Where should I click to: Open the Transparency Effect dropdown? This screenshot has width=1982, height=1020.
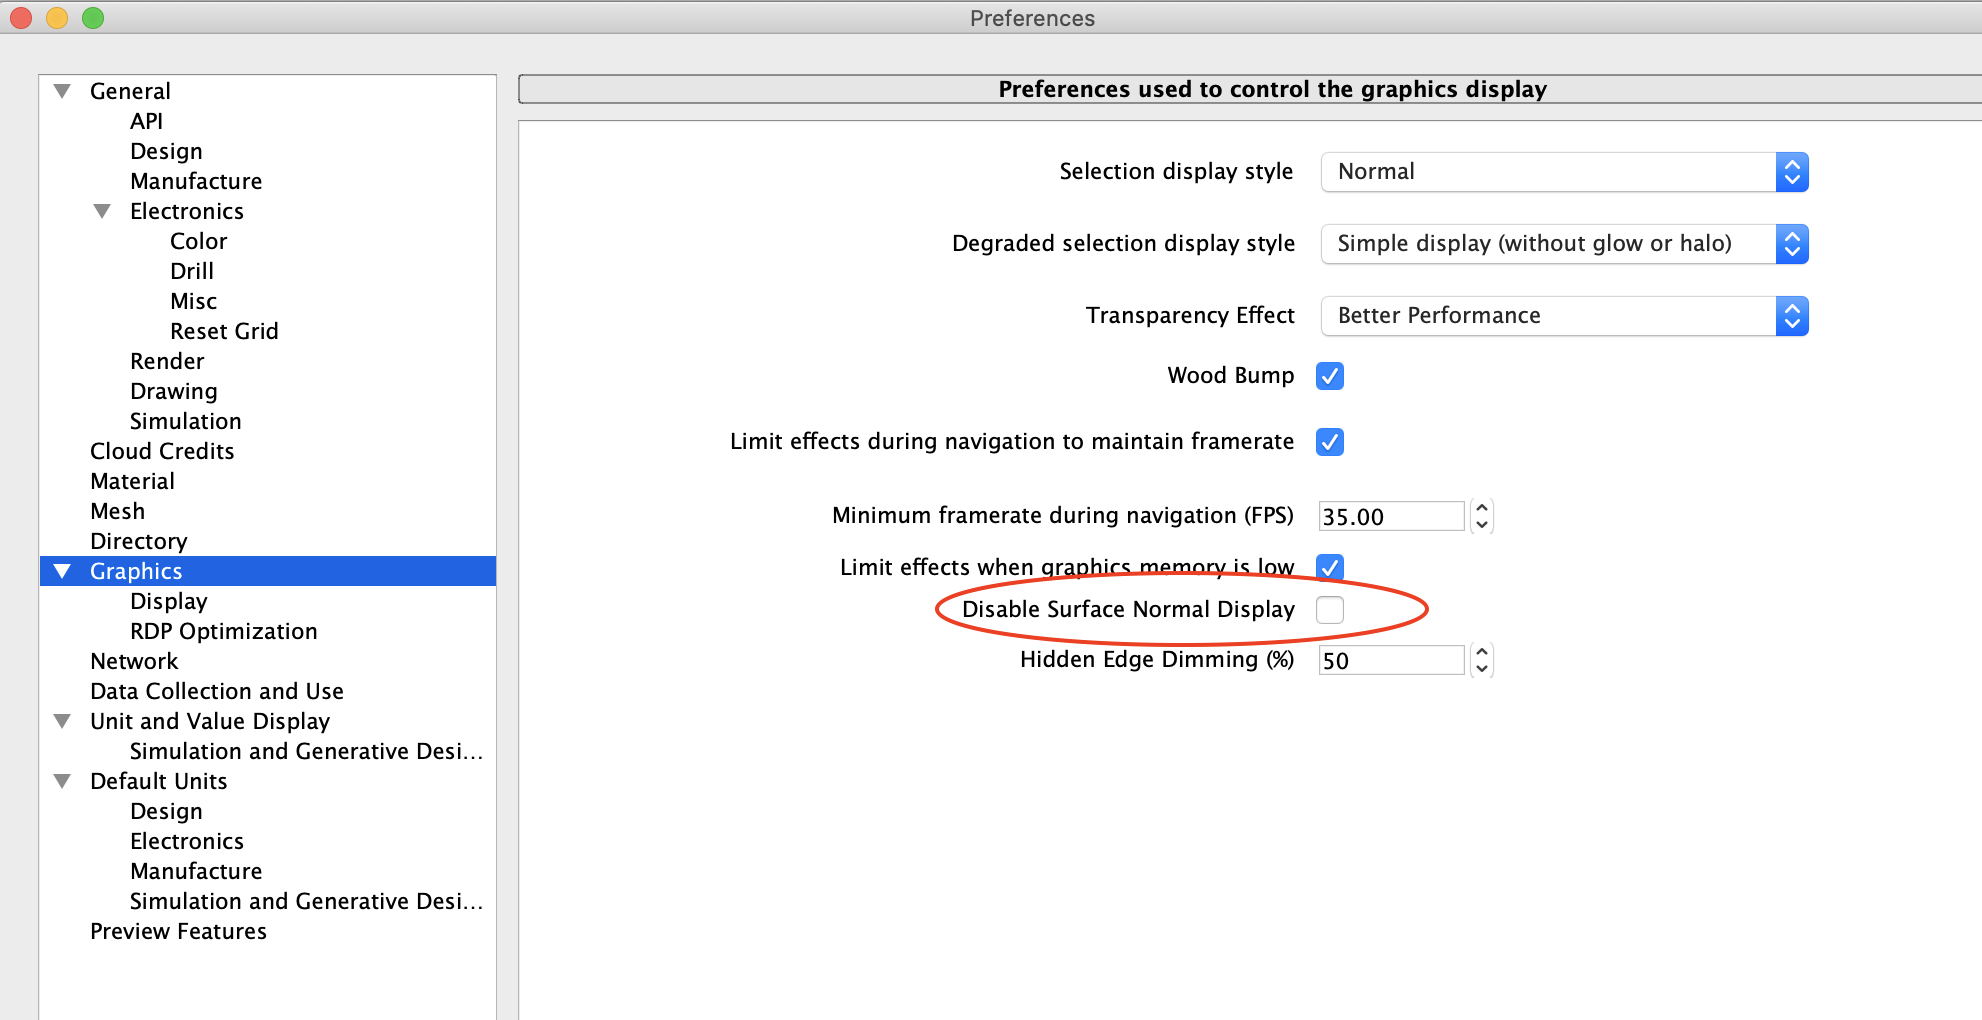point(1565,316)
